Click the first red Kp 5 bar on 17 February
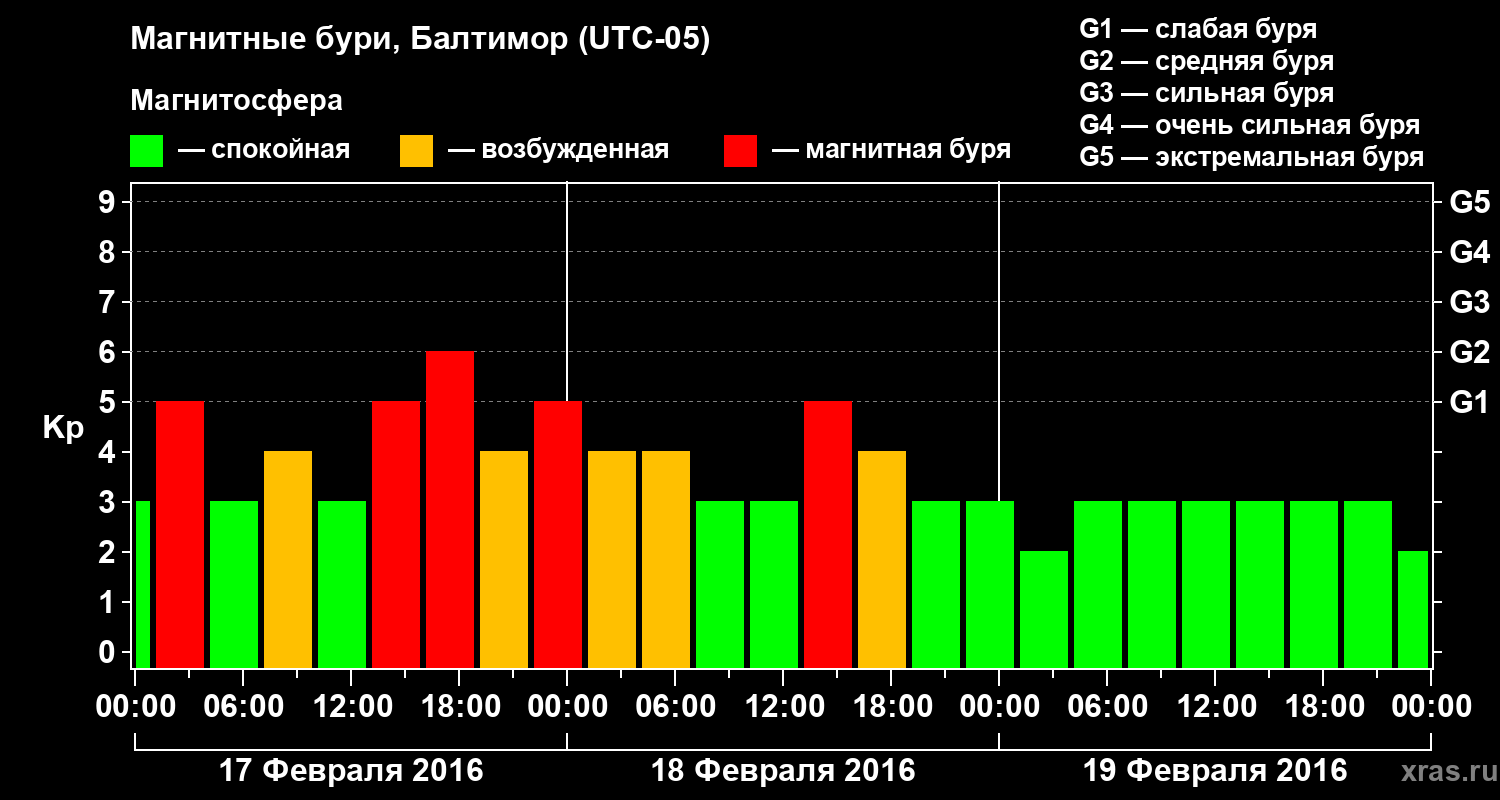1500x800 pixels. click(x=180, y=535)
